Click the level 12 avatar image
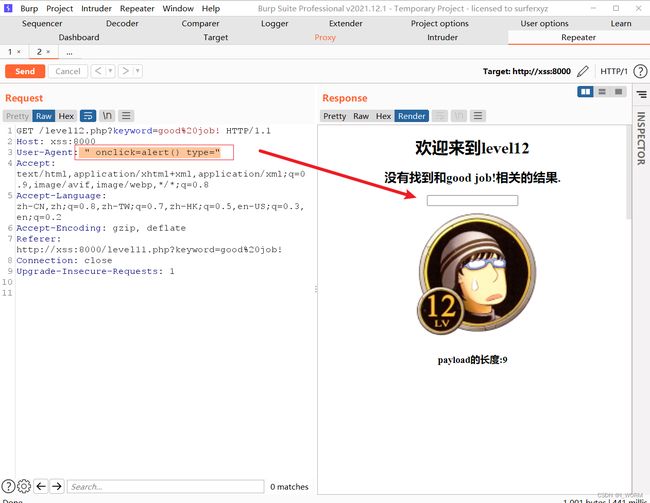 click(476, 275)
